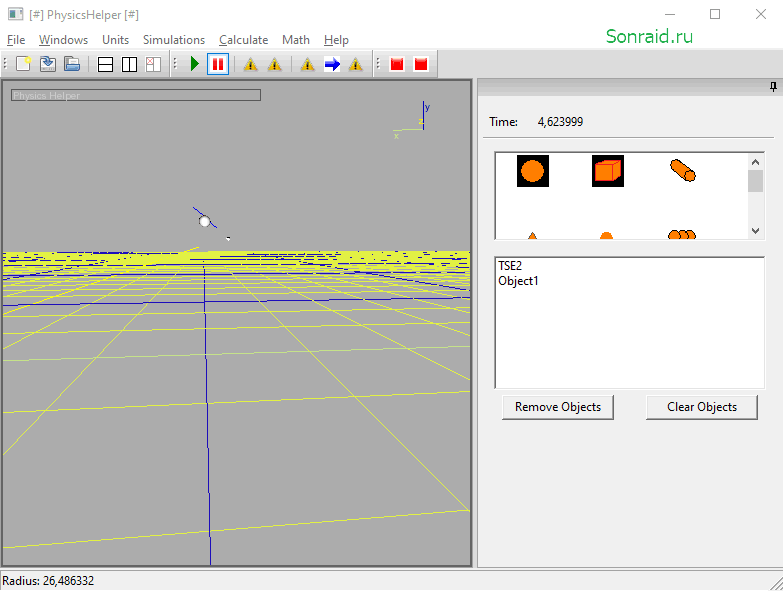Pause the simulation with the red pause button

[x=218, y=64]
